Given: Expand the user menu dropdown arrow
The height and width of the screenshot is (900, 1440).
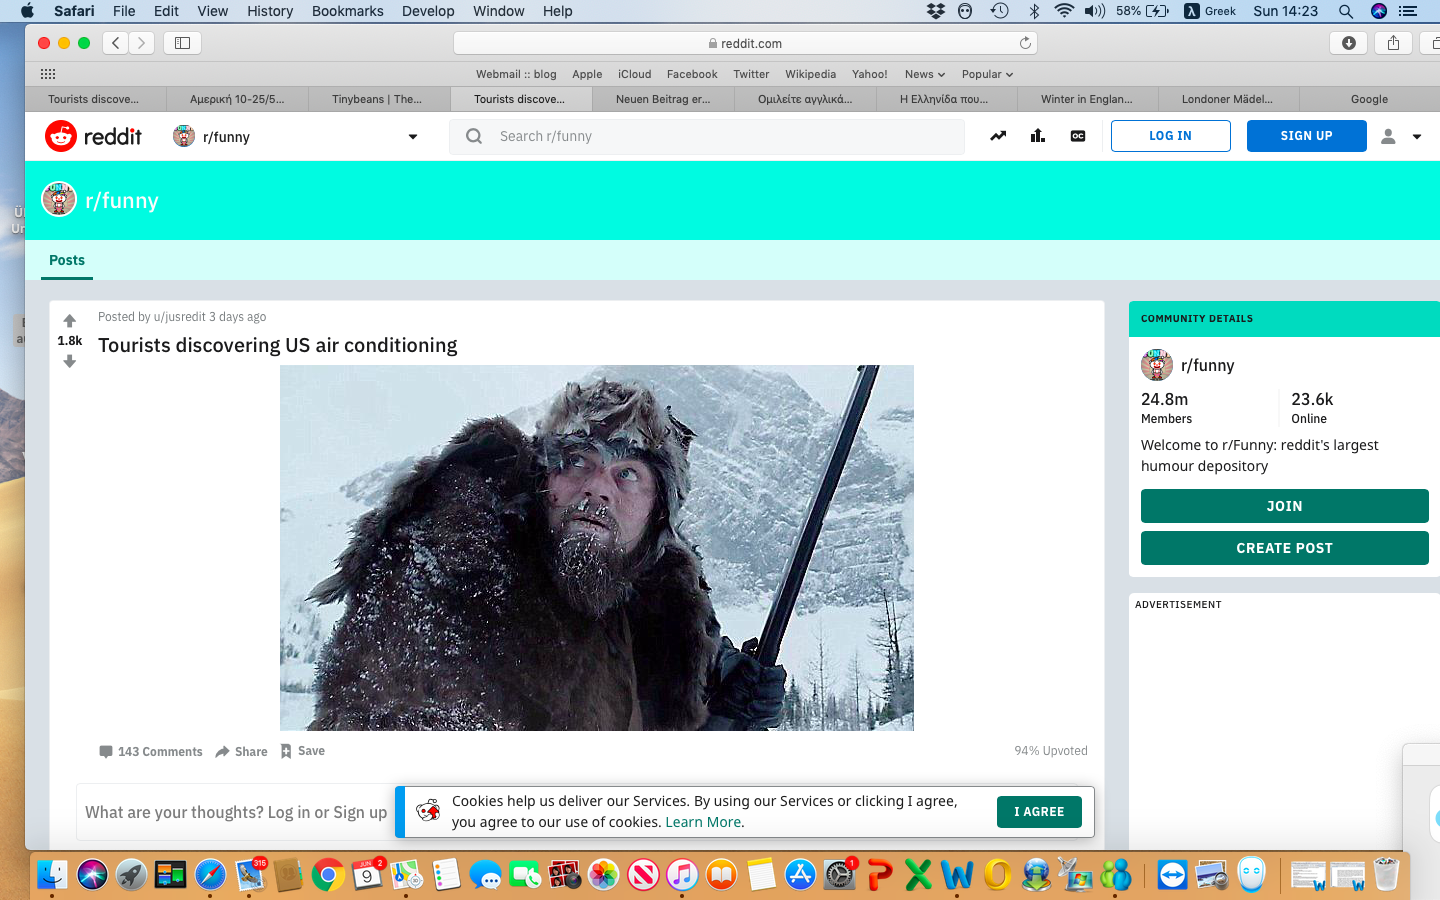Looking at the screenshot, I should 1417,137.
